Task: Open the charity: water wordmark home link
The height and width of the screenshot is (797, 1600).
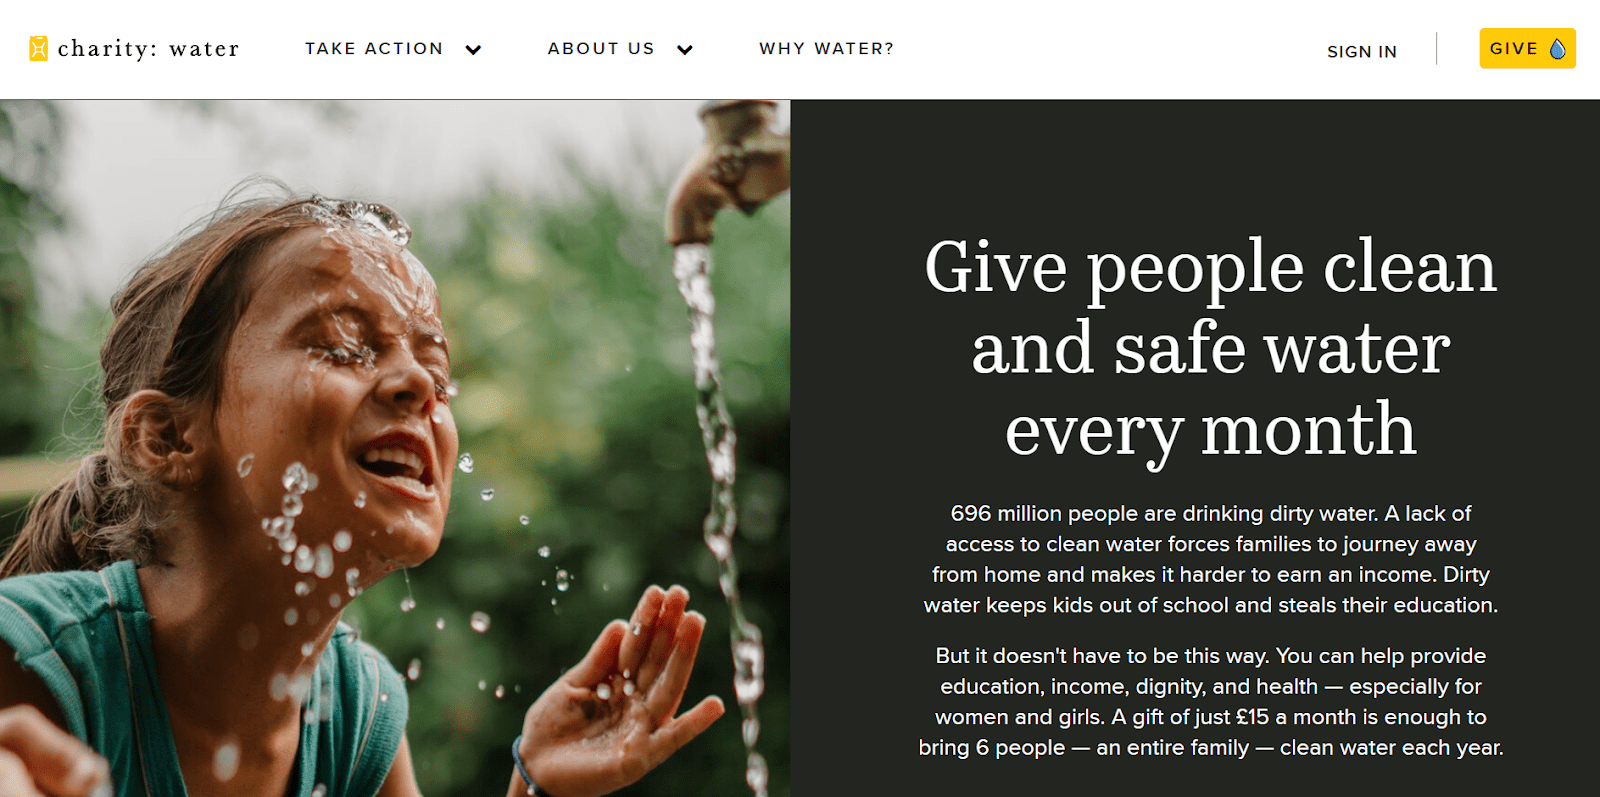Action: pos(148,48)
